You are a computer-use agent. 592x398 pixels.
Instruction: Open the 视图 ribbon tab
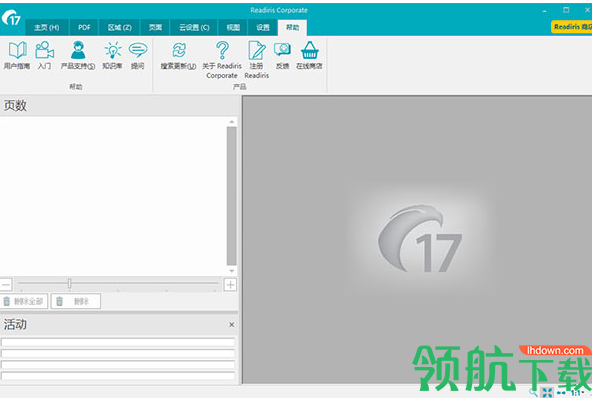click(233, 28)
